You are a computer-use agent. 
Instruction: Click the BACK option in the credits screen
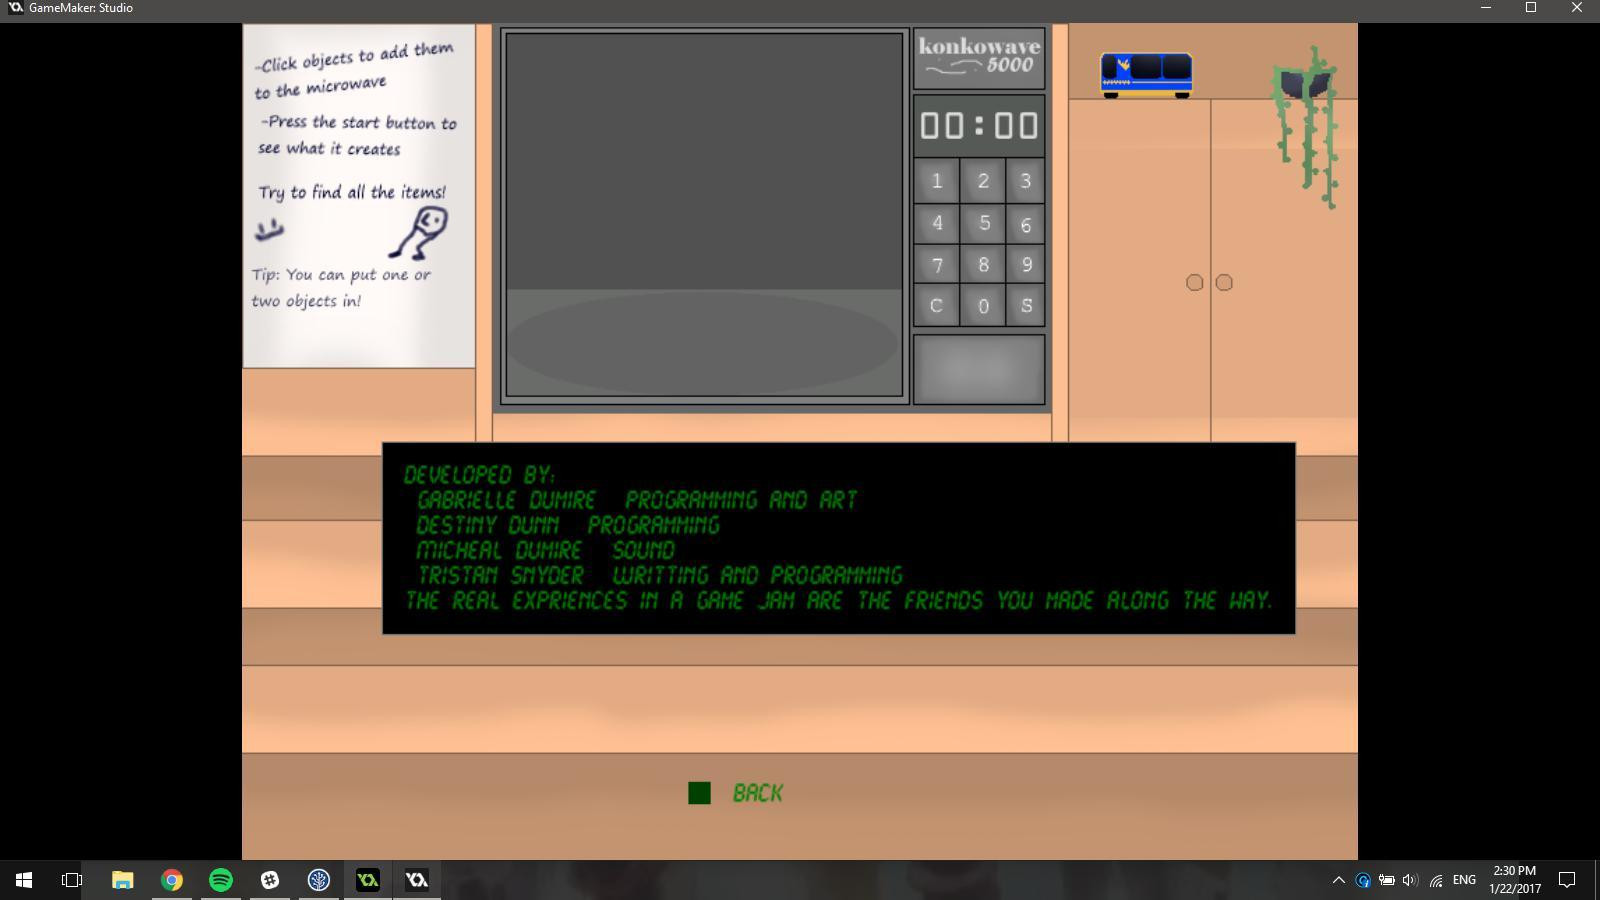(757, 793)
